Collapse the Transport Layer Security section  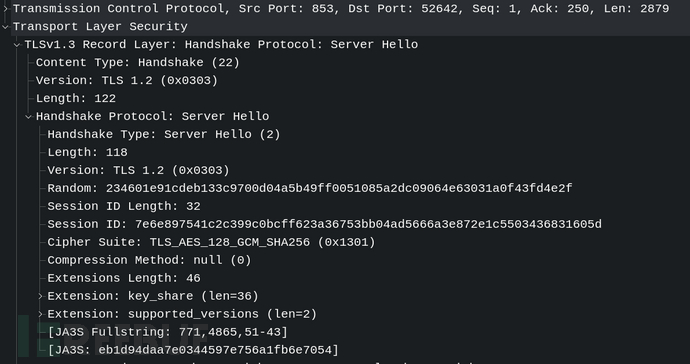tap(5, 26)
